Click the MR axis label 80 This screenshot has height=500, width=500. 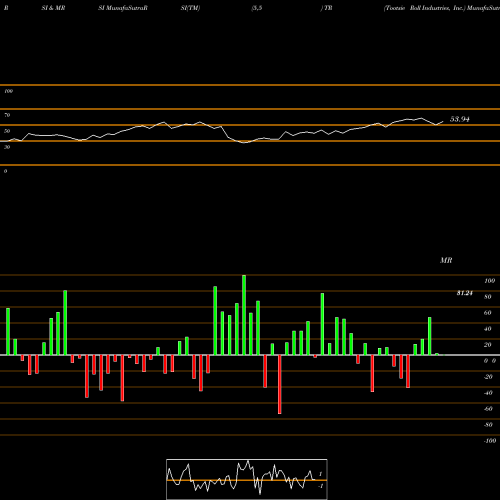[487, 297]
